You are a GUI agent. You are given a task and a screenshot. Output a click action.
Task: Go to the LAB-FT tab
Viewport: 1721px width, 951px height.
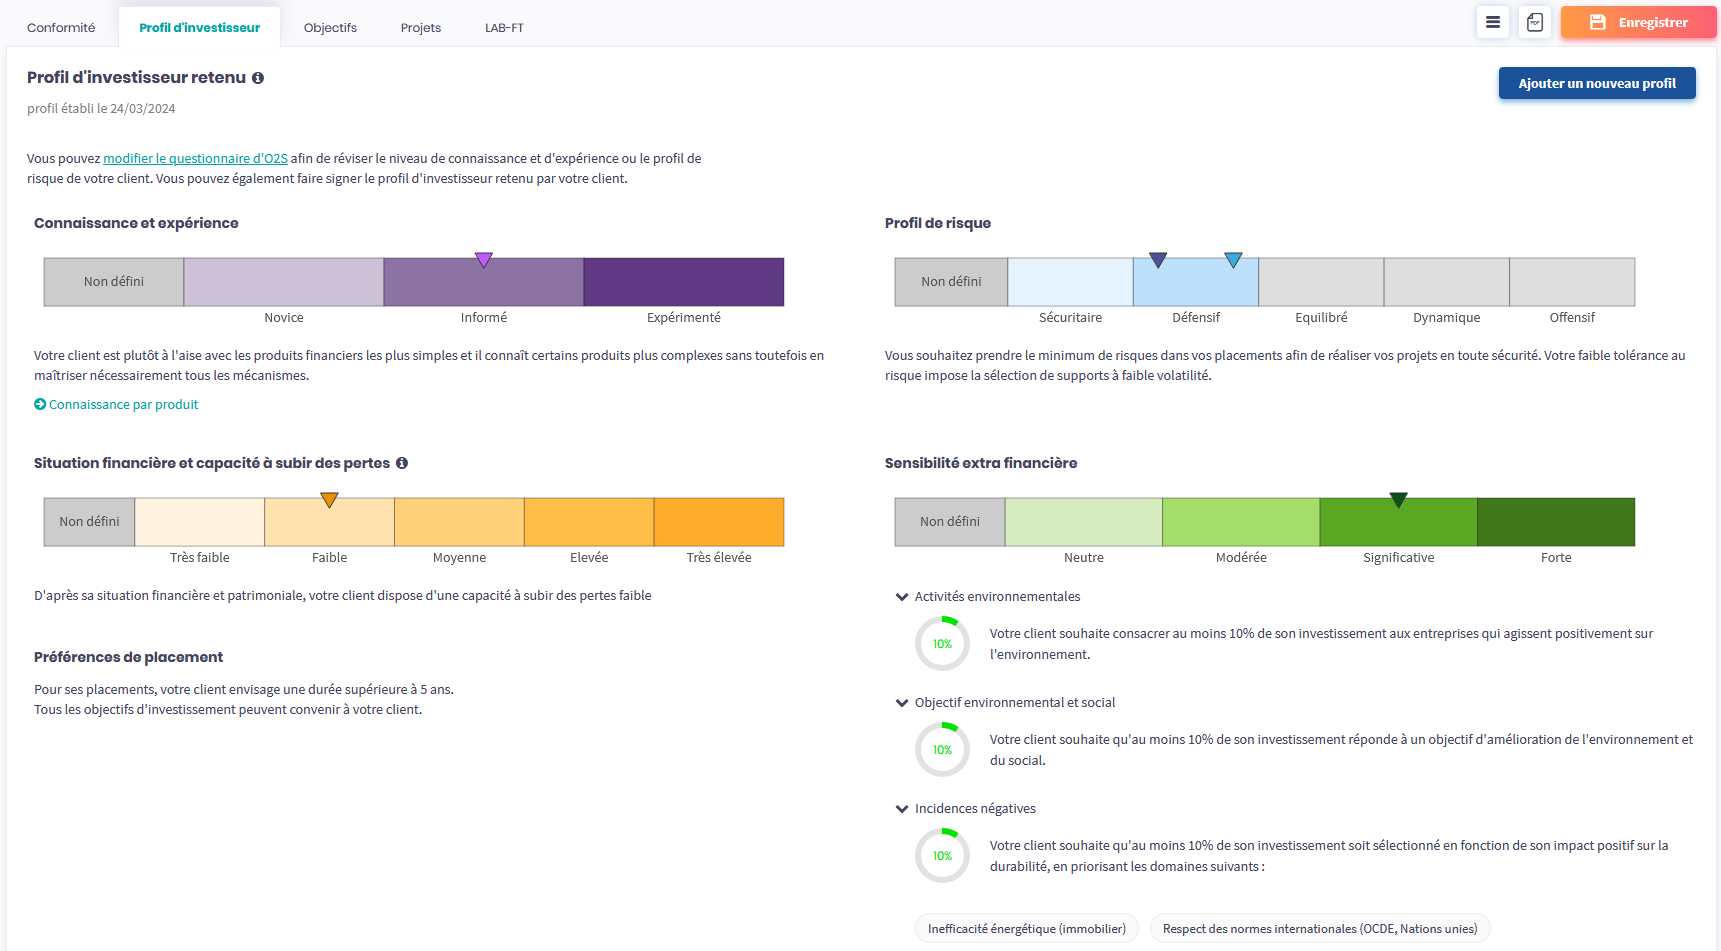pos(504,28)
